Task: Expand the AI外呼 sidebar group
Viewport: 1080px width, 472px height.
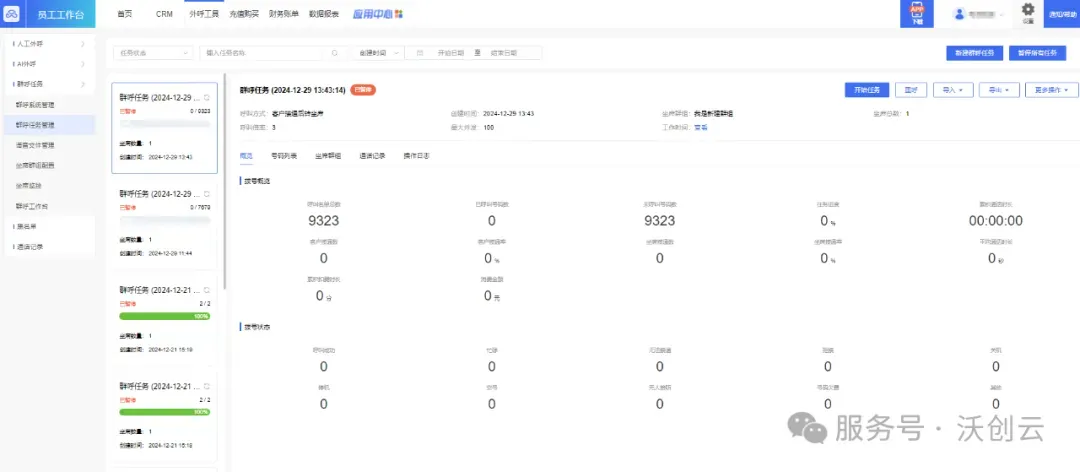Action: click(x=48, y=64)
